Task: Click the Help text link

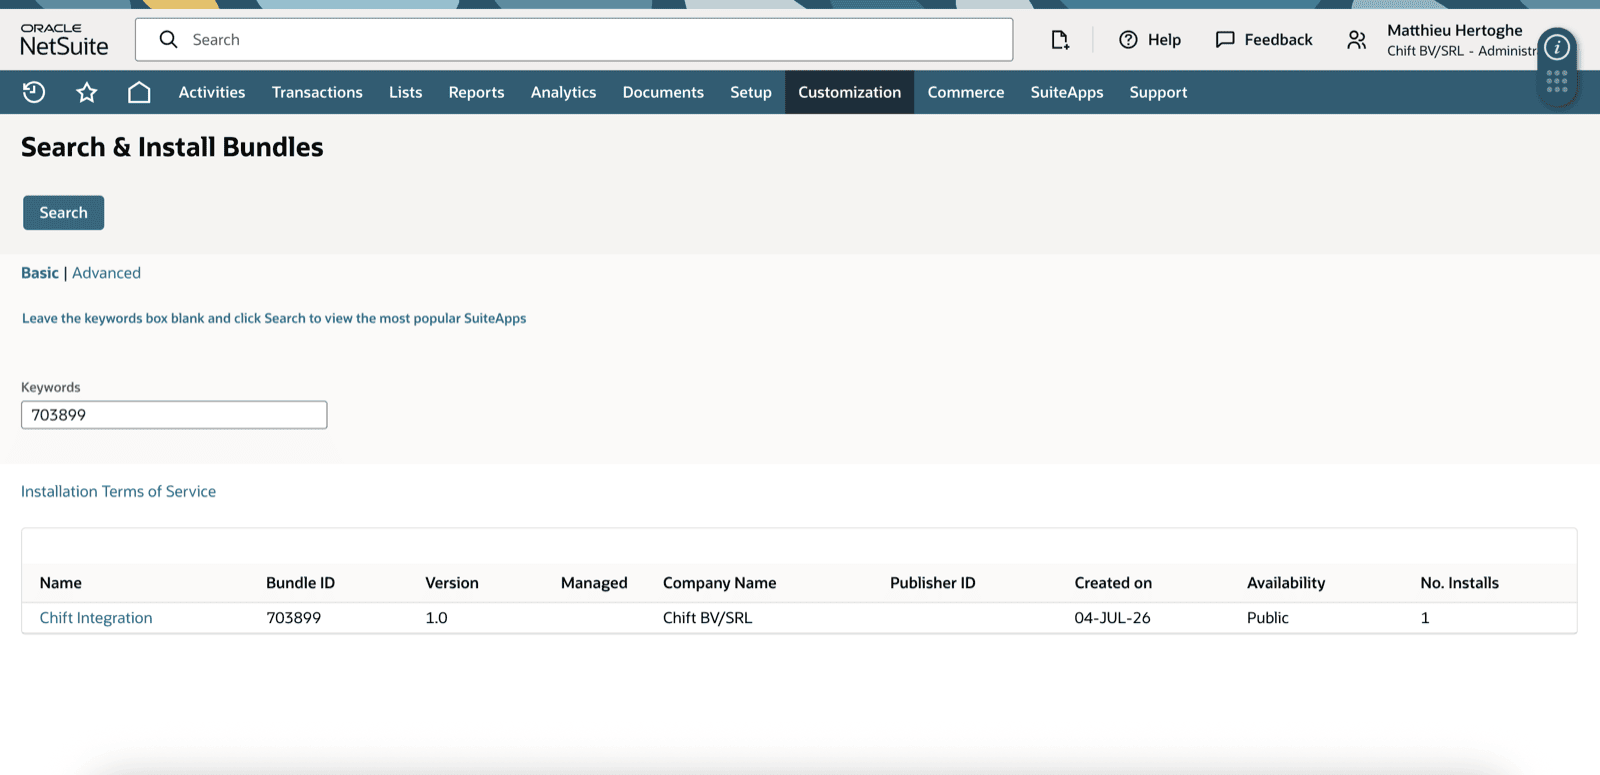Action: click(1164, 40)
